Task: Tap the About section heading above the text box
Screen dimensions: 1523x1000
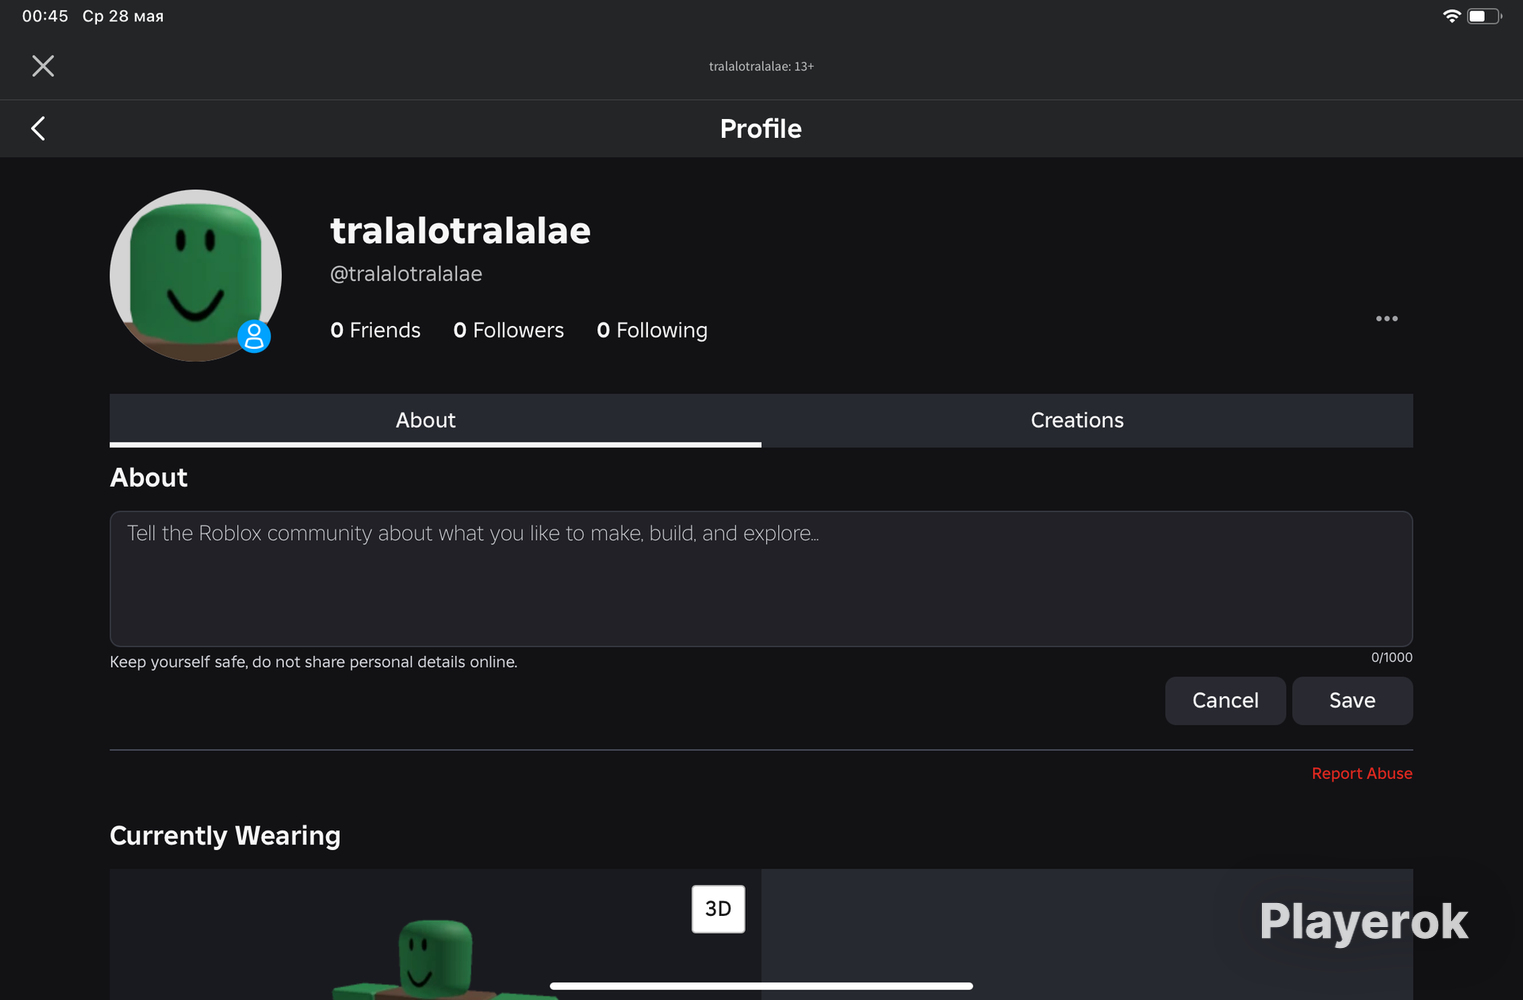Action: coord(149,478)
